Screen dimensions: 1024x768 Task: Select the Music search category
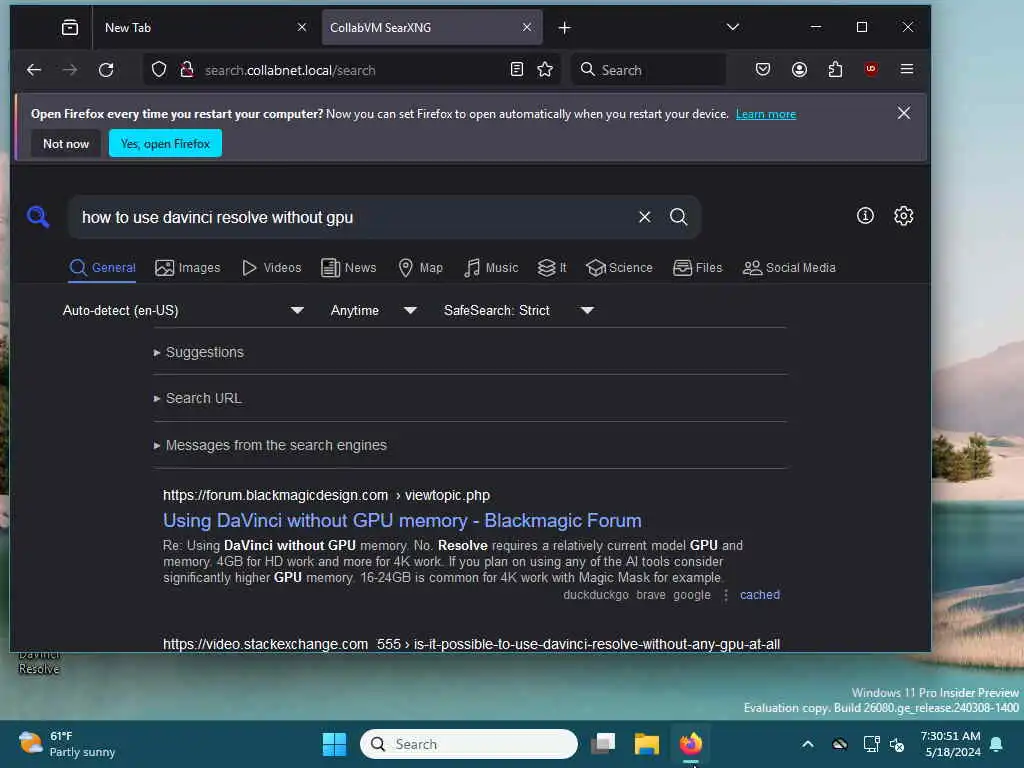pos(490,268)
